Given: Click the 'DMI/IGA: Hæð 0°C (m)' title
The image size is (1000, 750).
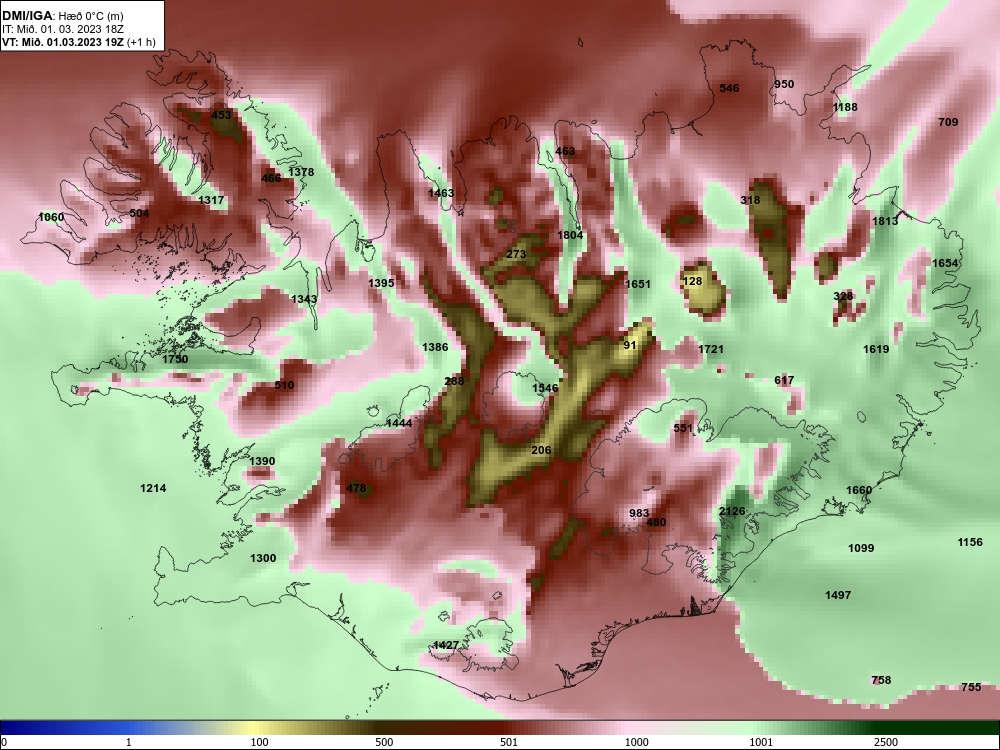Looking at the screenshot, I should 62,16.
